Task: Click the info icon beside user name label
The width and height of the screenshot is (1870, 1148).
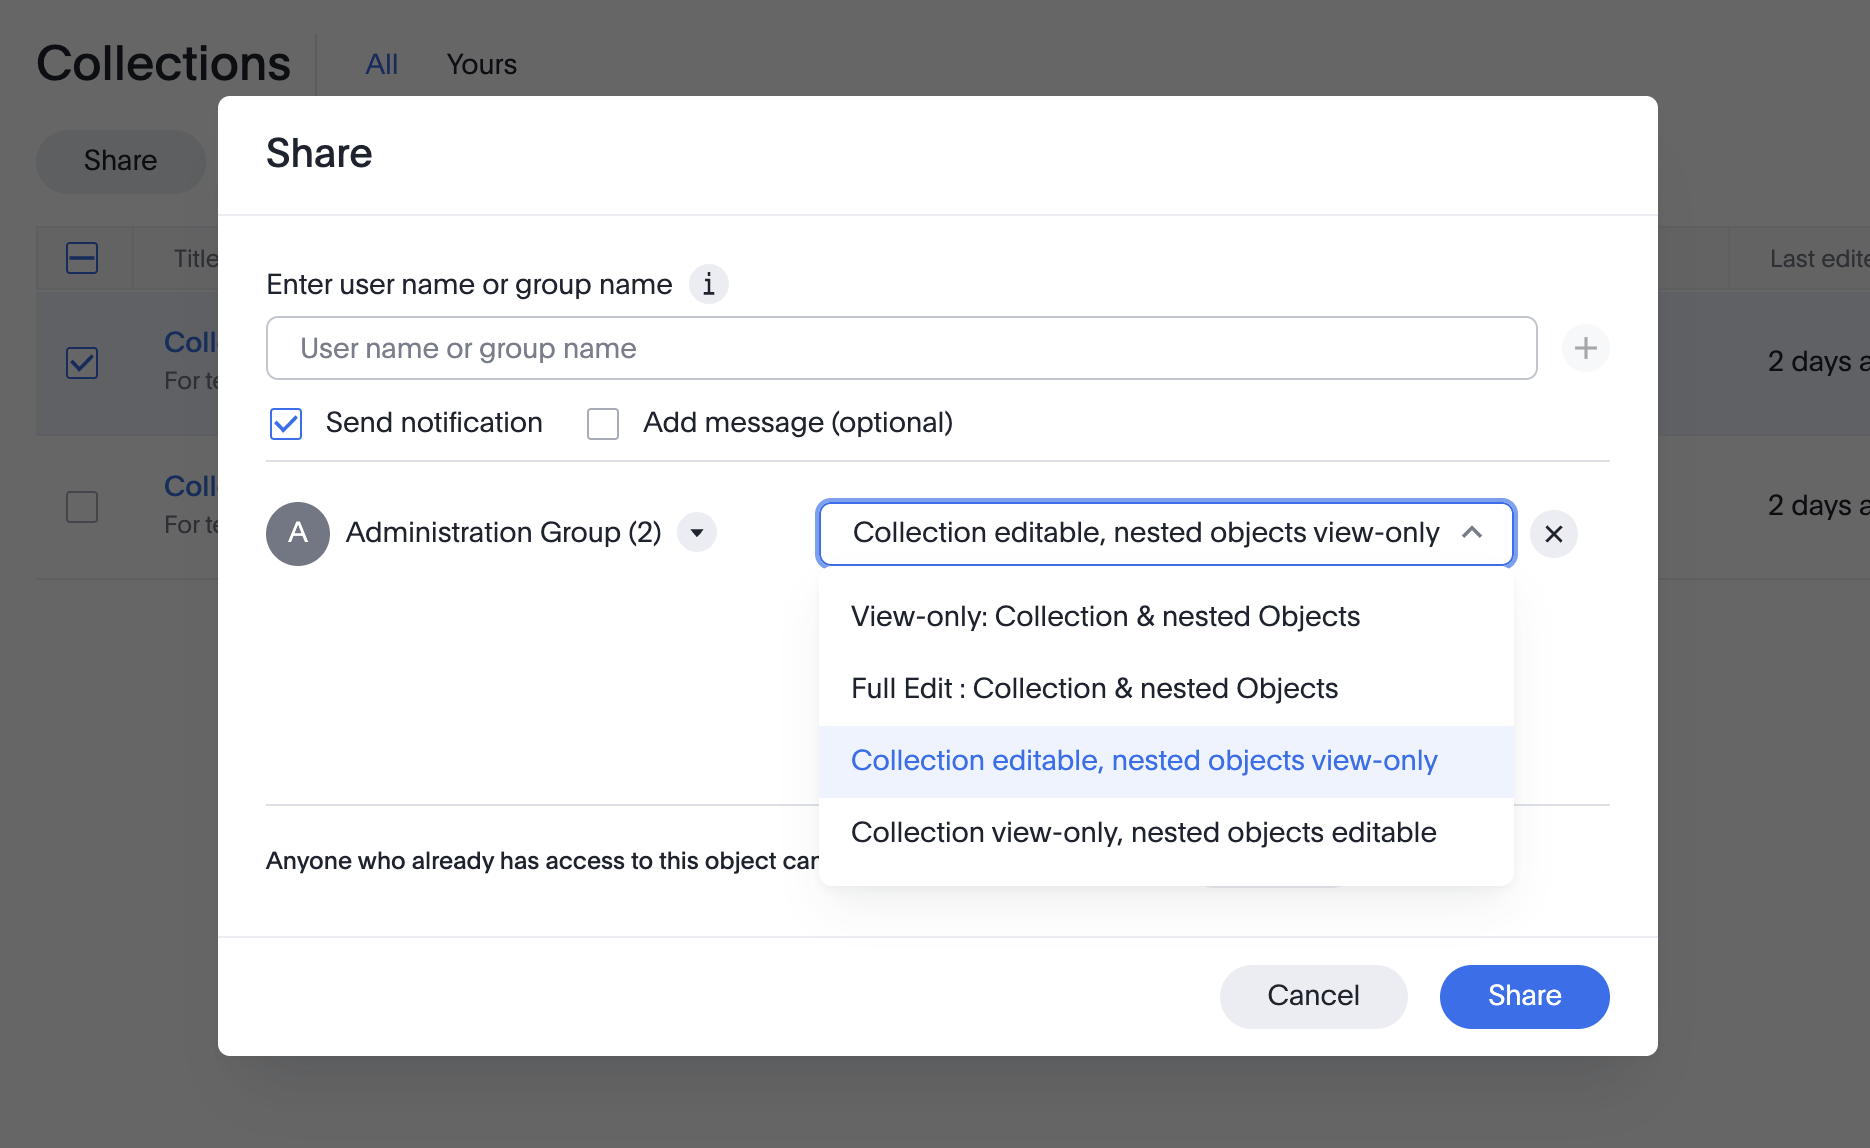Action: pyautogui.click(x=708, y=285)
